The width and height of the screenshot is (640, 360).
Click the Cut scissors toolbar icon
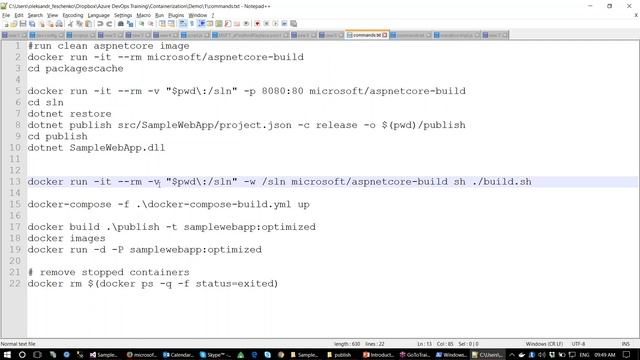point(70,24)
